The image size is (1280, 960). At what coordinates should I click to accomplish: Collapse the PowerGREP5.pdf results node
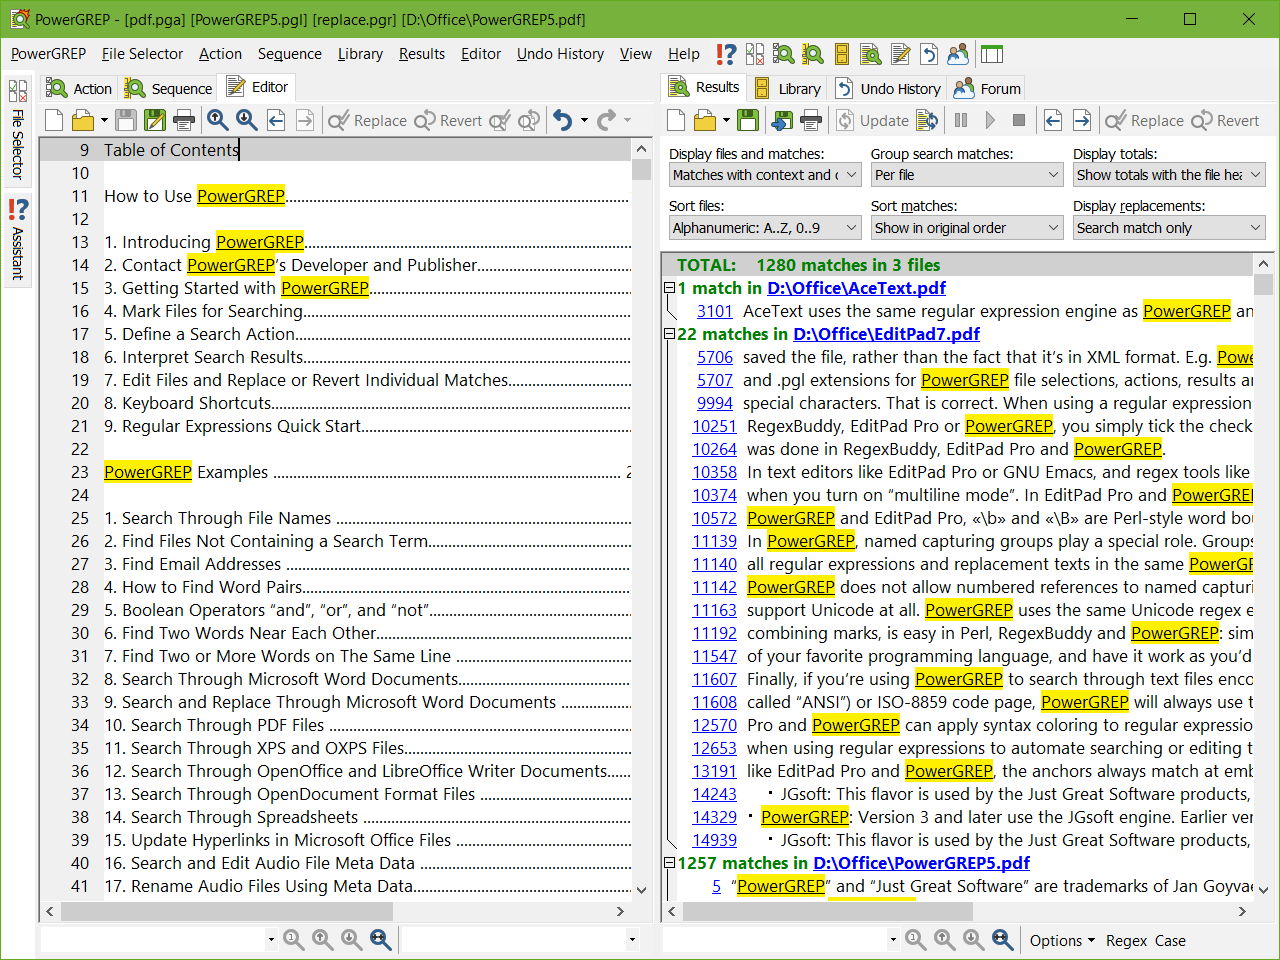click(670, 863)
